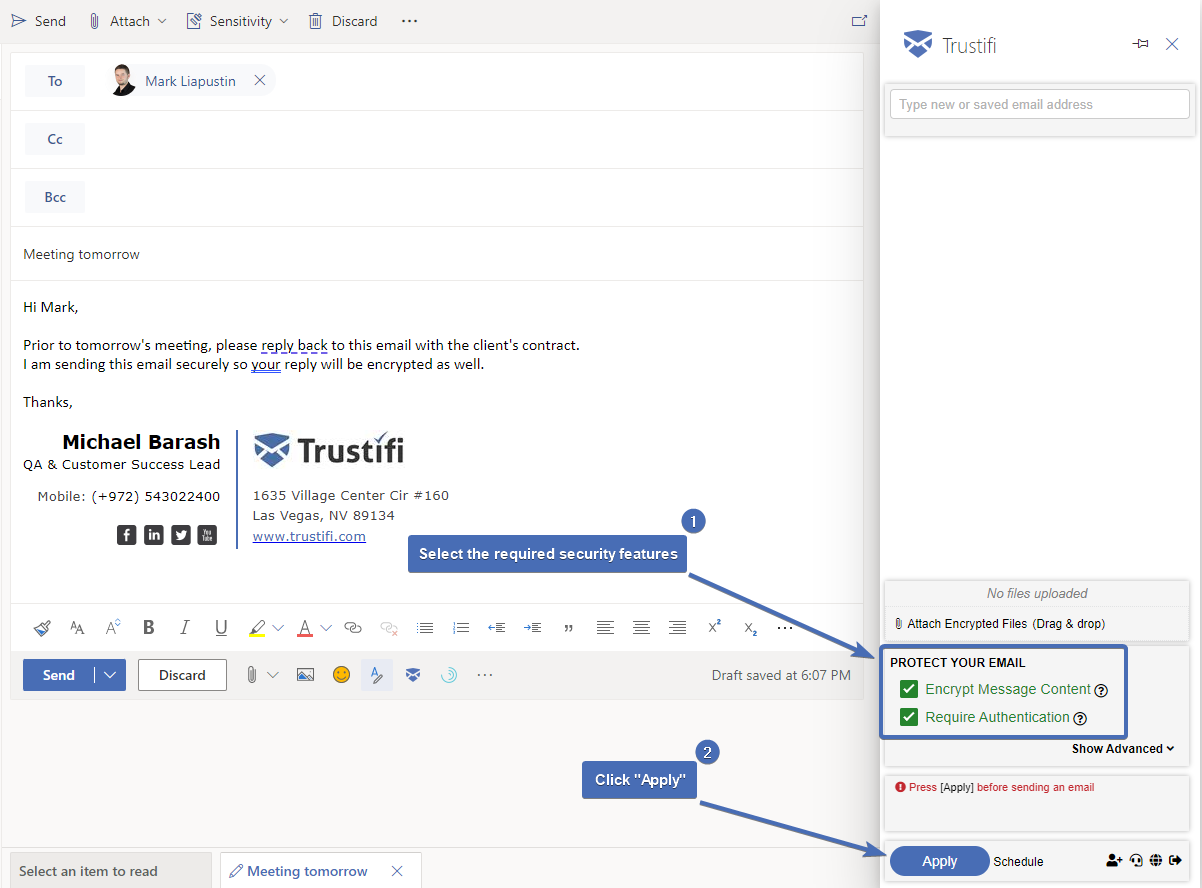Image resolution: width=1202 pixels, height=888 pixels.
Task: Open help for Encrypt Message Content
Action: pyautogui.click(x=1101, y=690)
